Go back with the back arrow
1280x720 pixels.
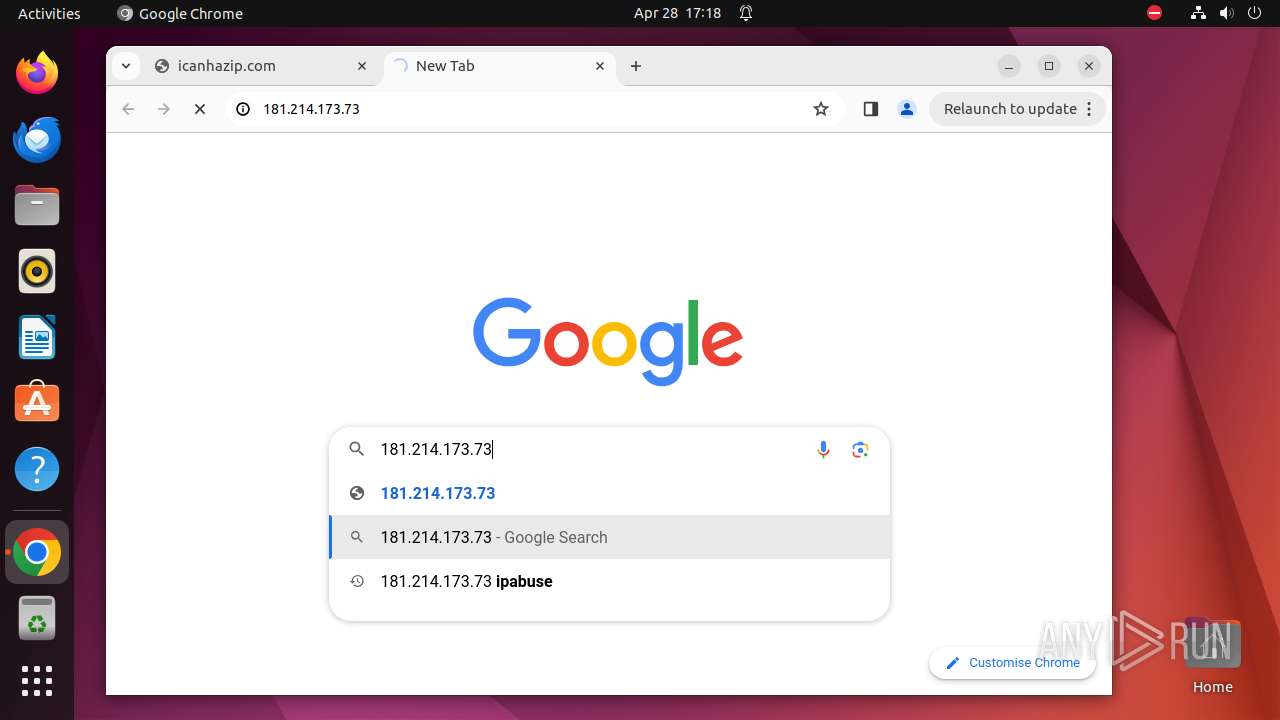[128, 109]
